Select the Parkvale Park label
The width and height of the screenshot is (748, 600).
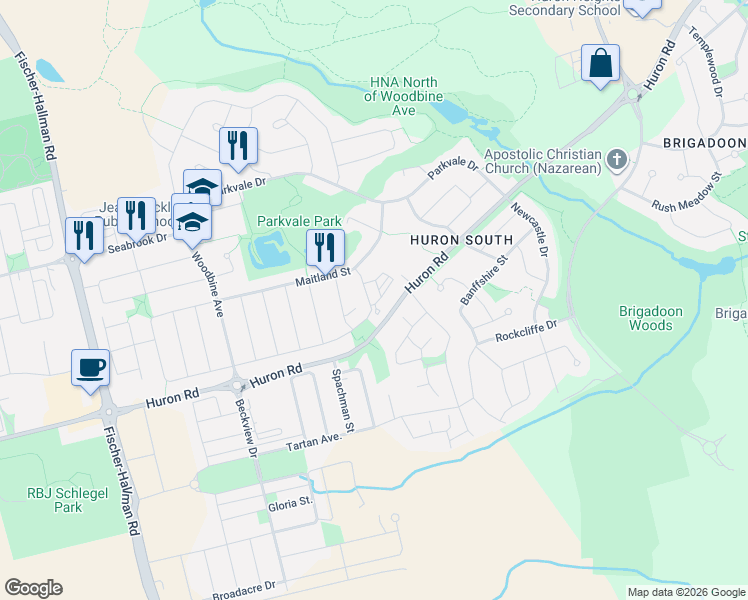click(x=299, y=221)
